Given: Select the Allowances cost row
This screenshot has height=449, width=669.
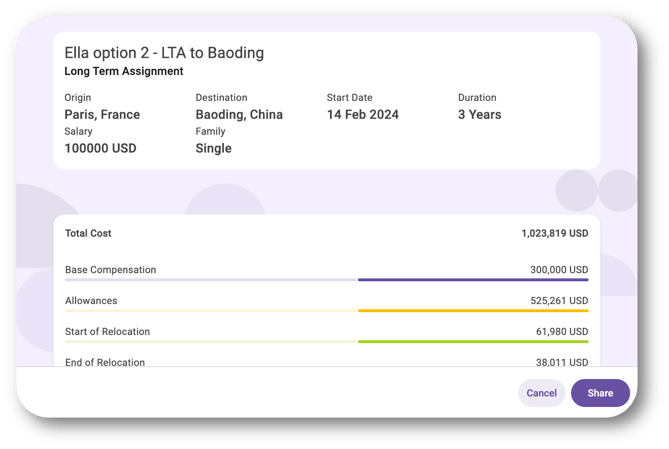Looking at the screenshot, I should (326, 304).
